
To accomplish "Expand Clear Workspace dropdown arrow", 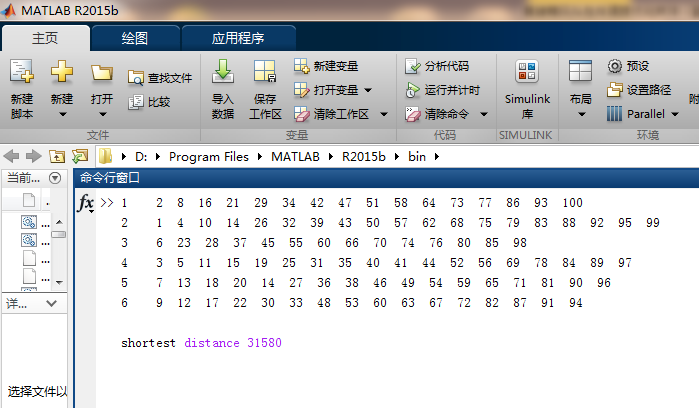I will pos(383,115).
